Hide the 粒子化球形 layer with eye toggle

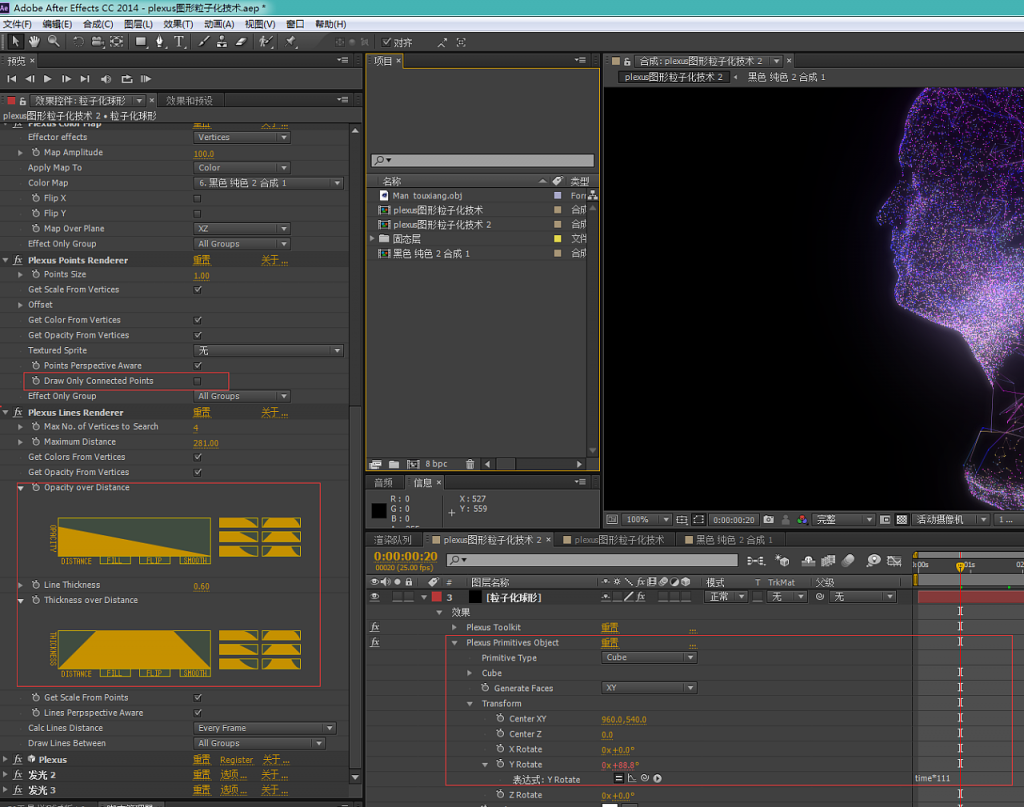coord(376,597)
